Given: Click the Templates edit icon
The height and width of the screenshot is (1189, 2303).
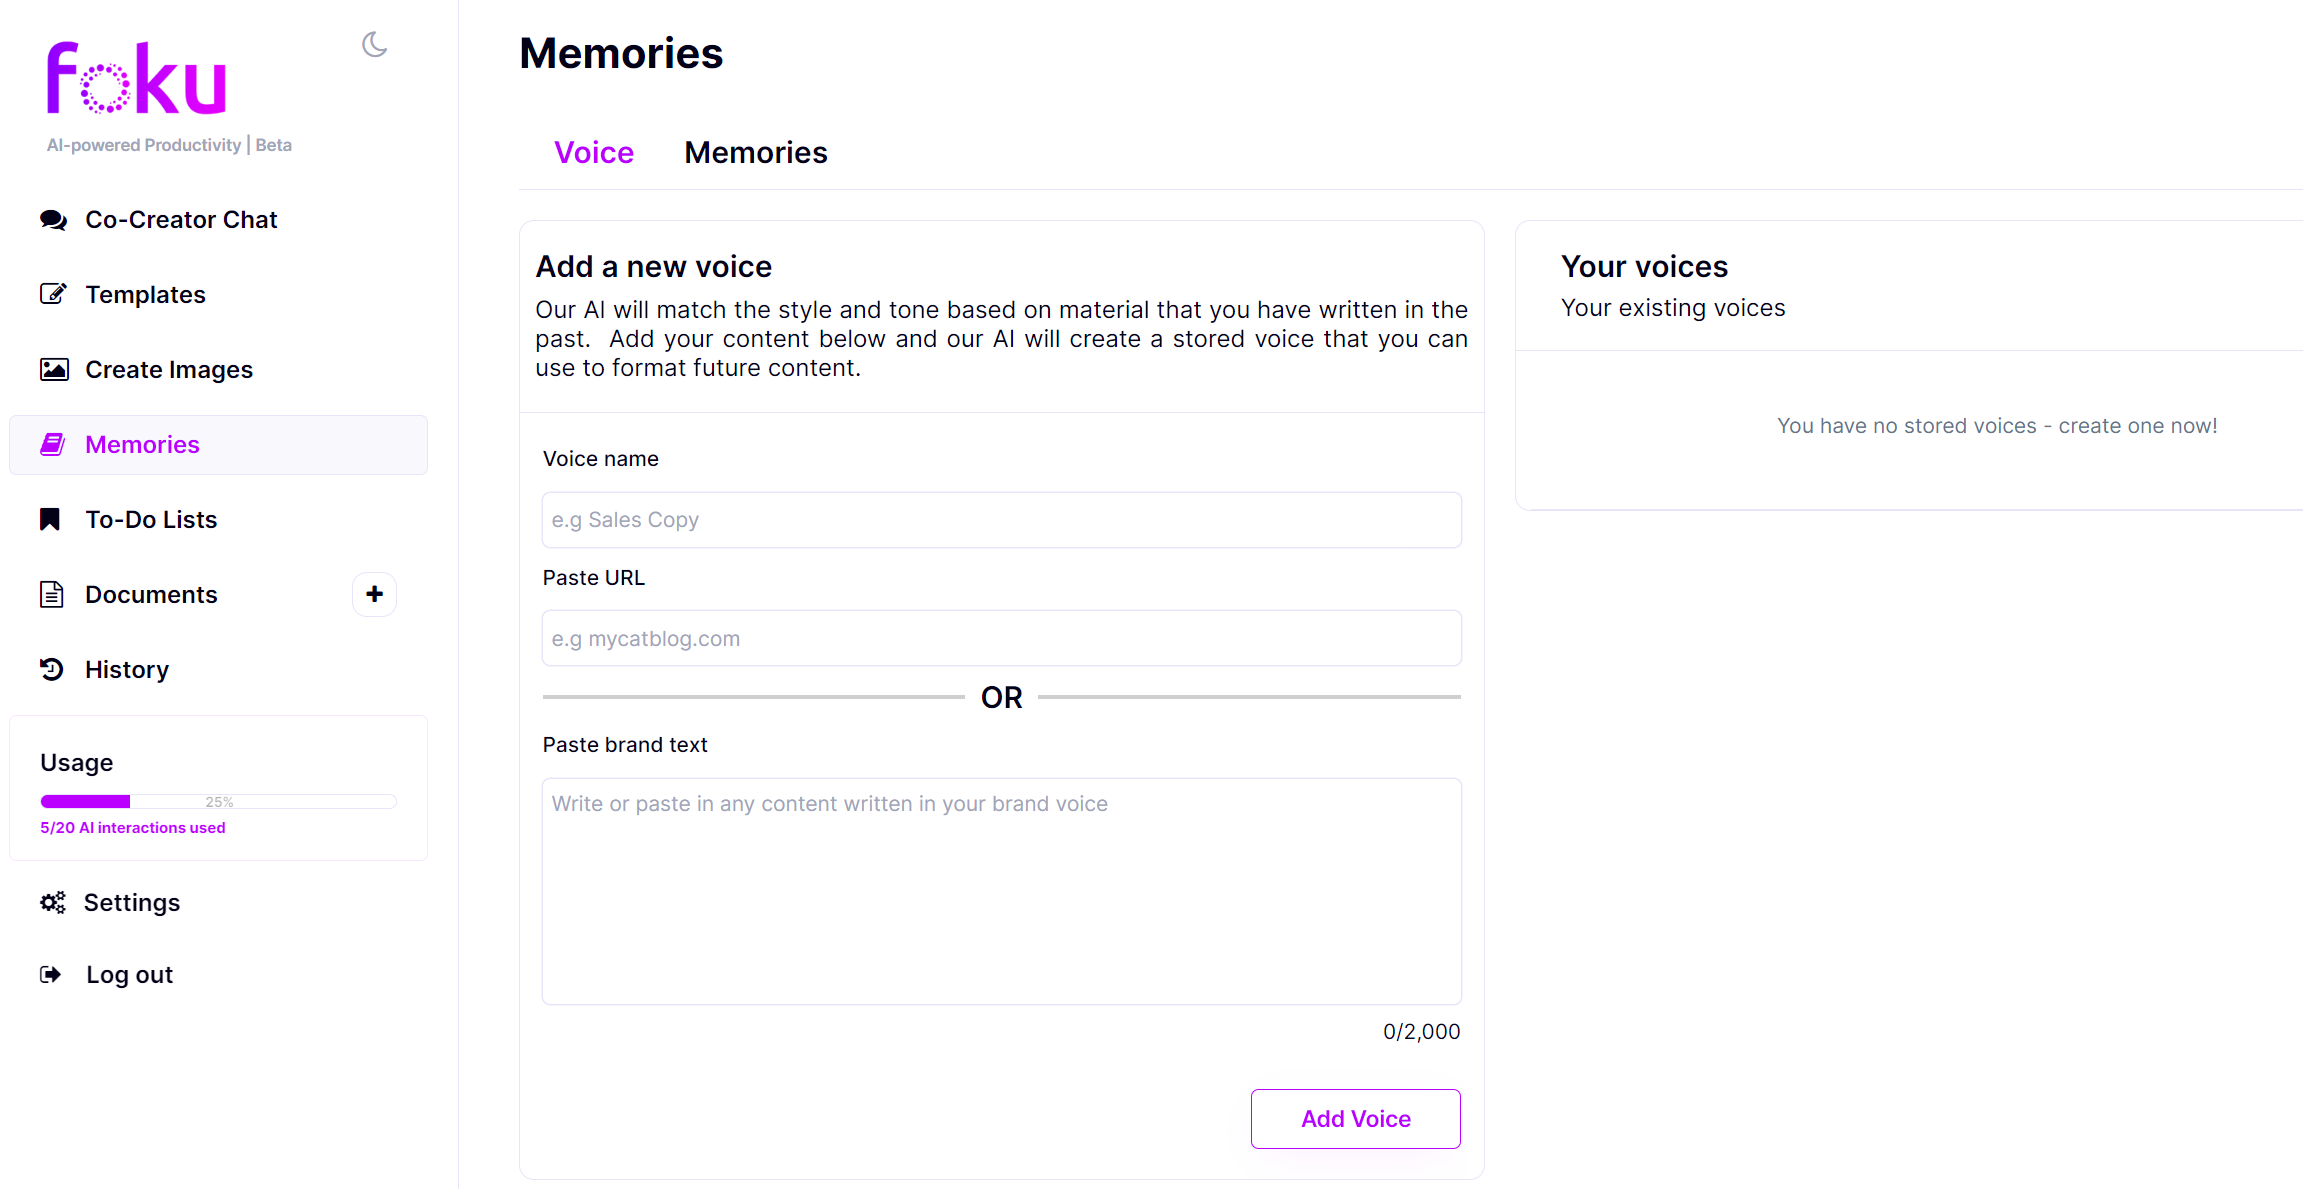Looking at the screenshot, I should [x=53, y=294].
